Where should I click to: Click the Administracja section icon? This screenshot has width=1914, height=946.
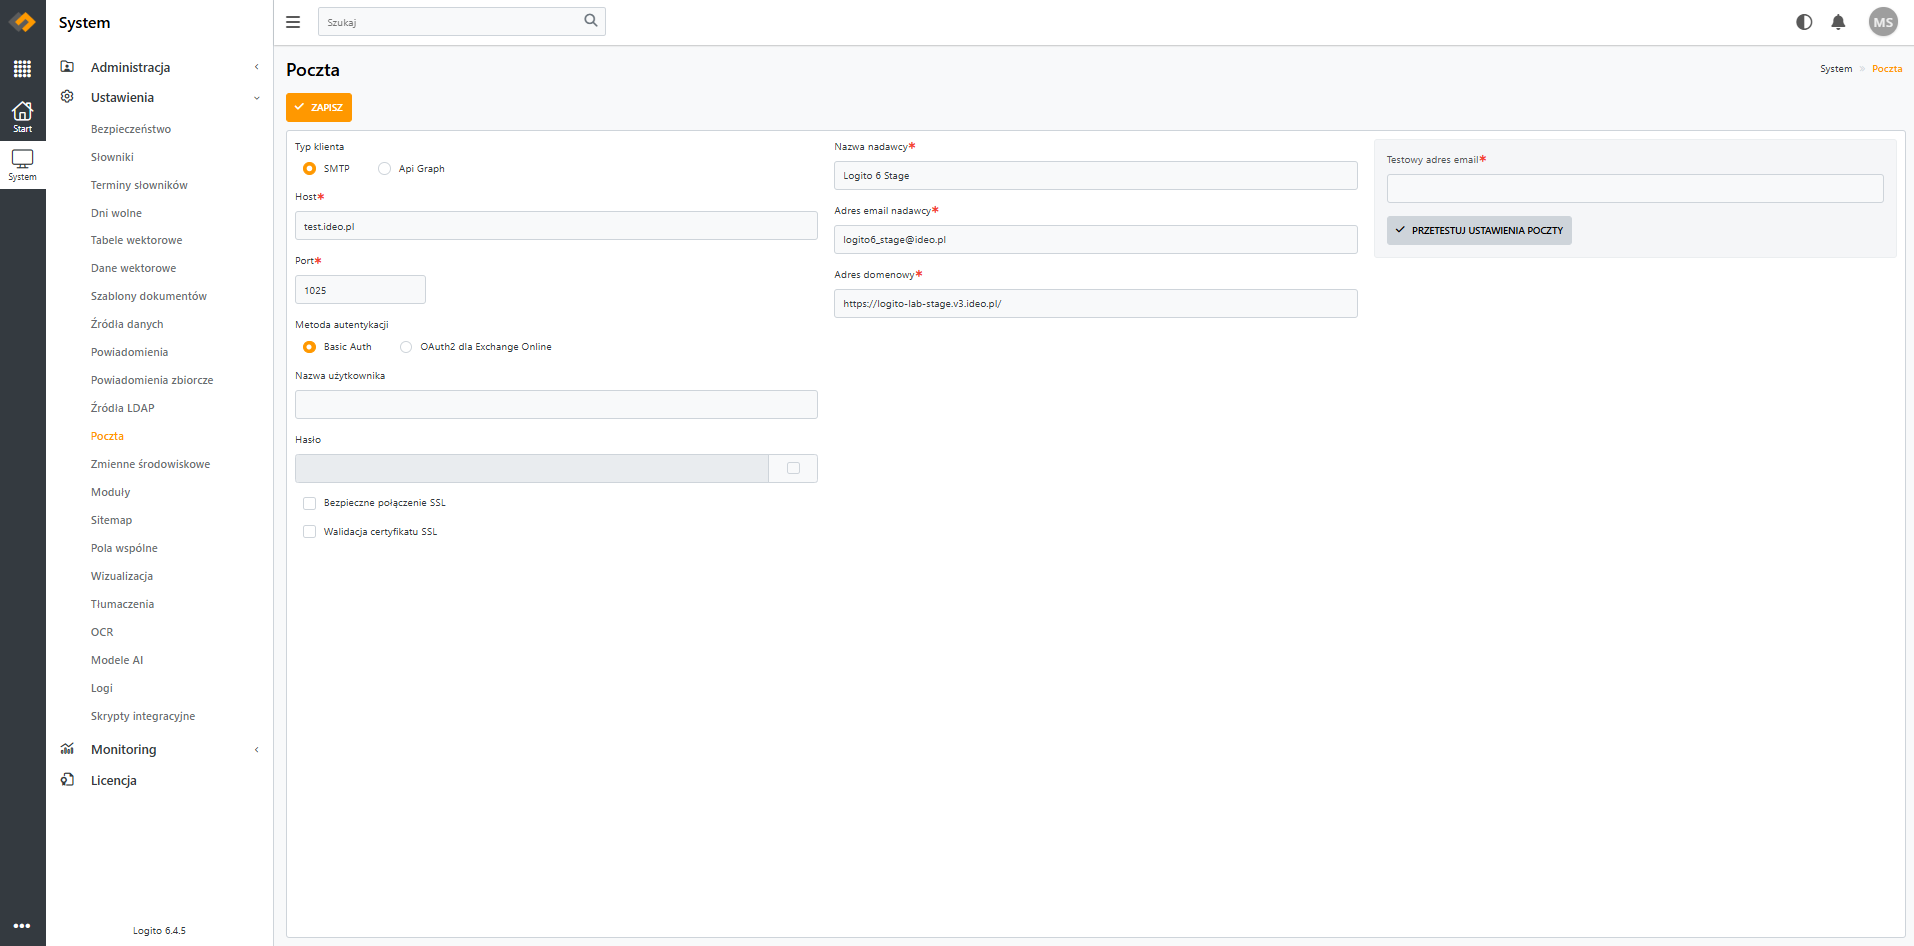pos(67,67)
